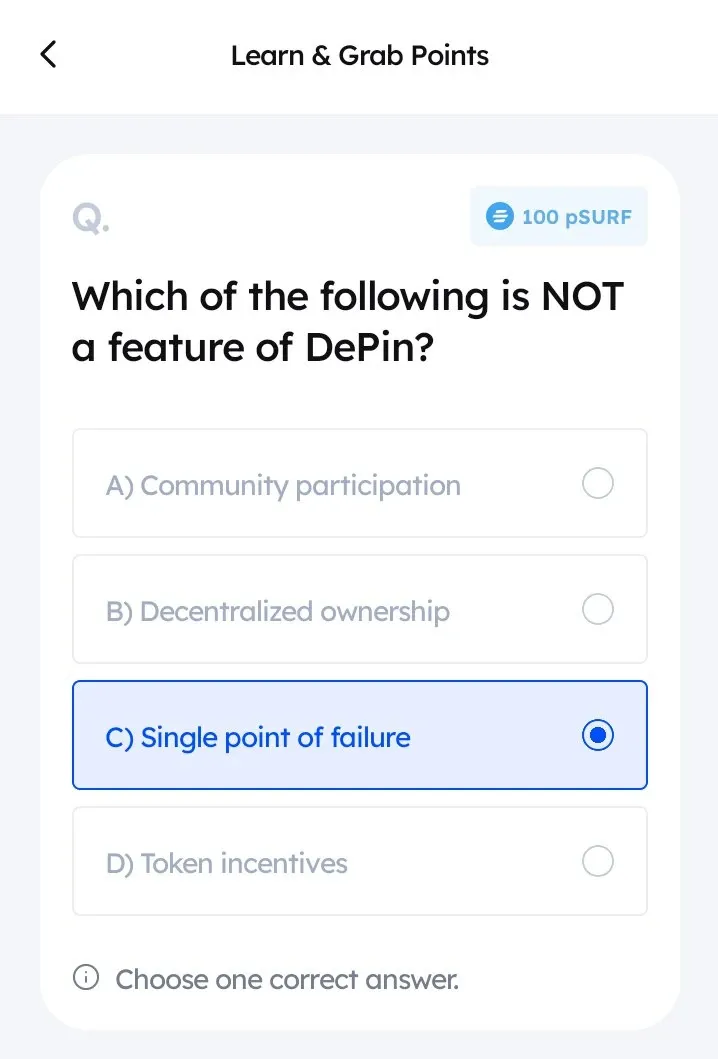Click the "Learn & Grab Points" header title
Viewport: 718px width, 1059px height.
click(x=360, y=55)
